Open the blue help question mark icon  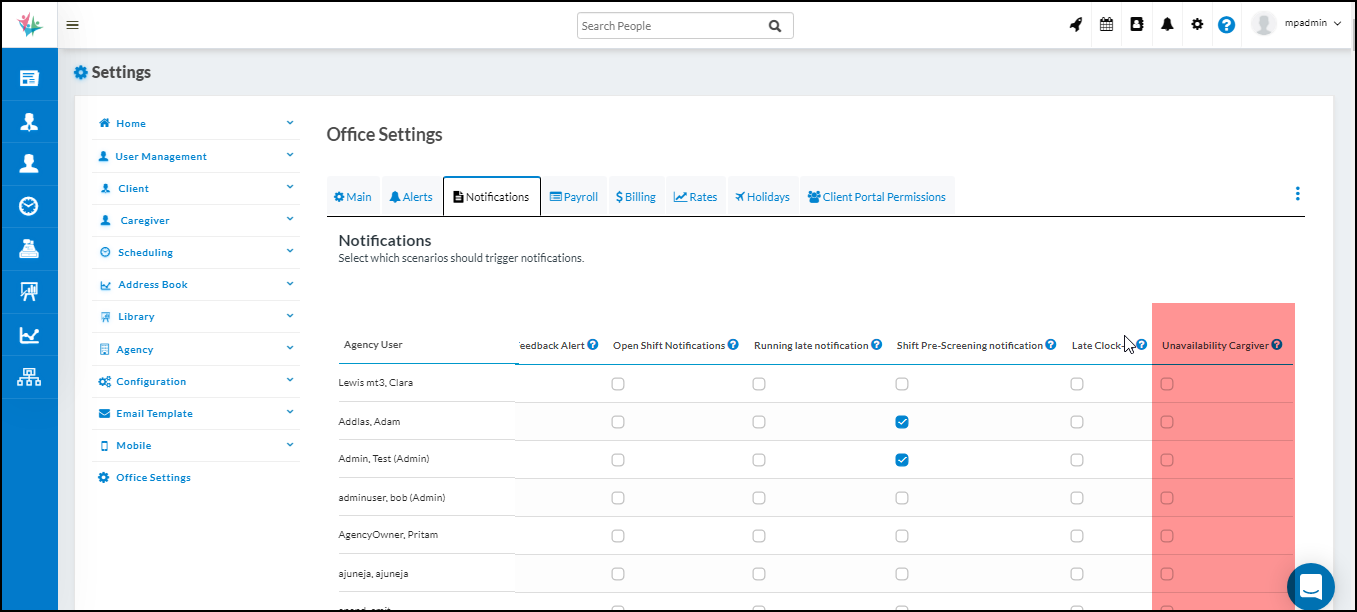pos(1227,24)
